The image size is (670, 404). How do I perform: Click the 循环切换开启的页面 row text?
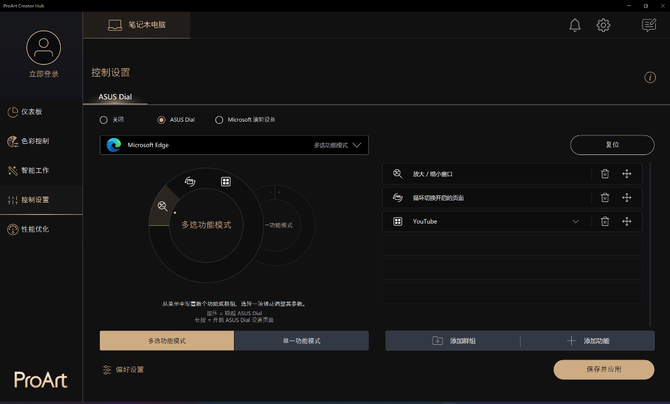click(438, 198)
